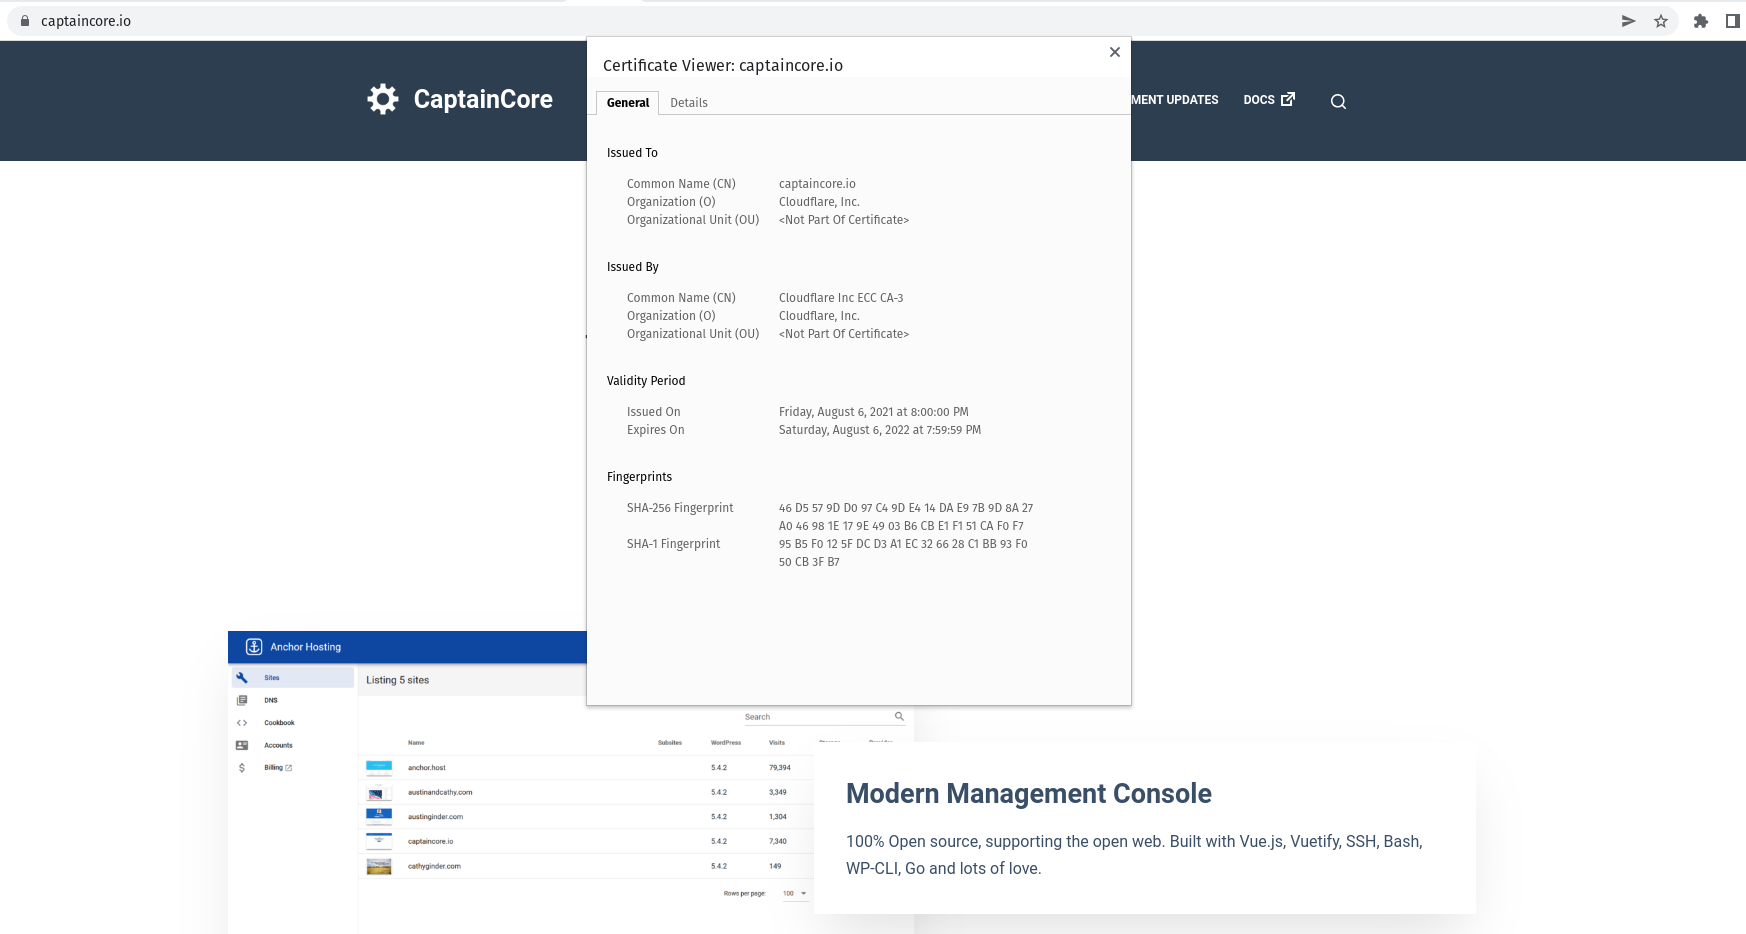Image resolution: width=1746 pixels, height=934 pixels.
Task: Click the austinginder.com site thumbnail
Action: click(x=379, y=817)
